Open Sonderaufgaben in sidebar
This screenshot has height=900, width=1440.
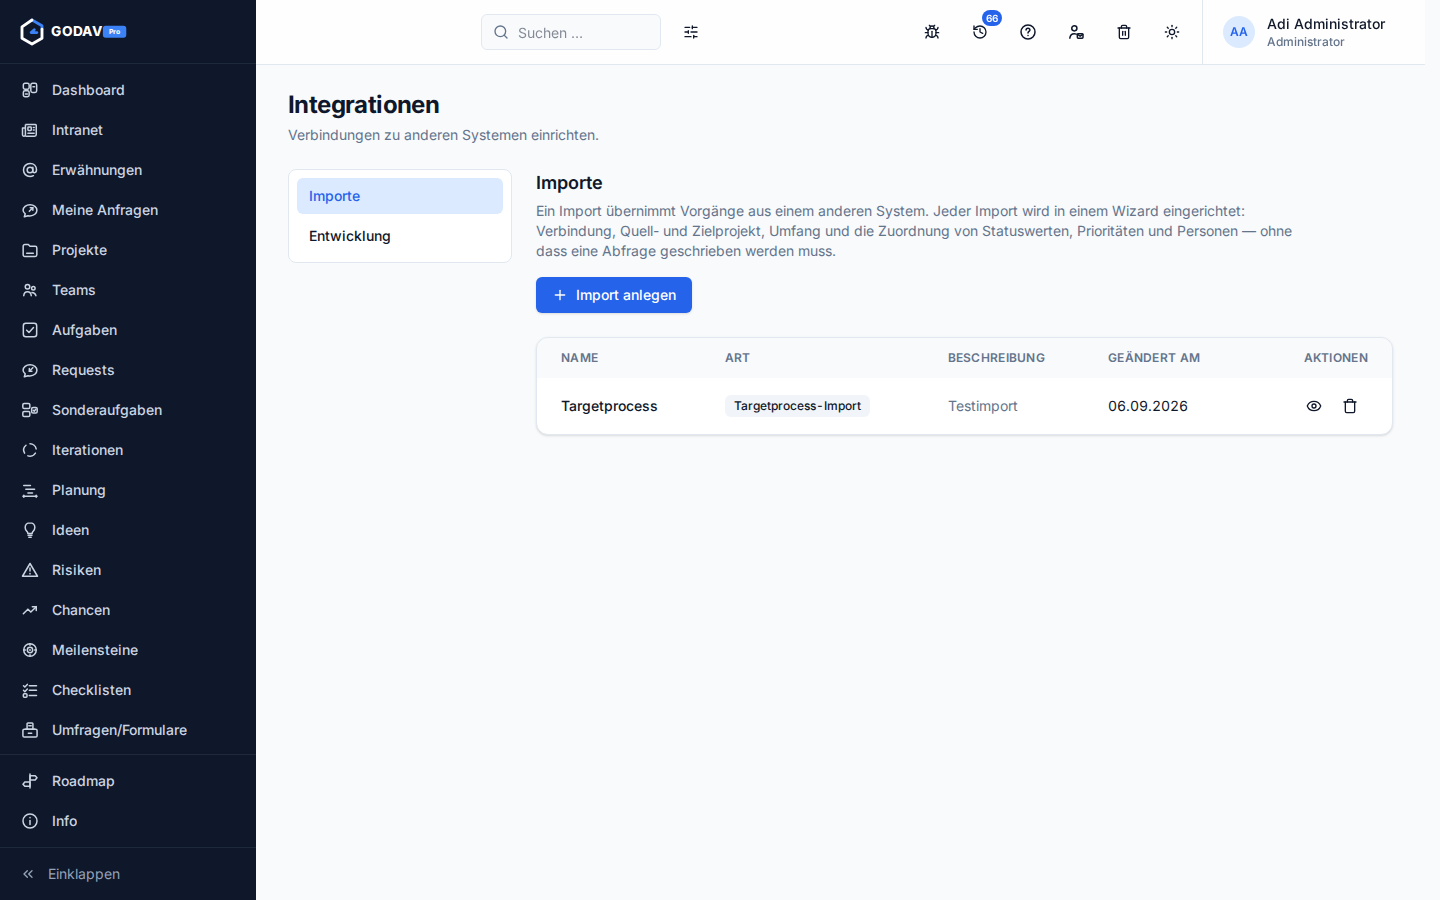point(128,410)
